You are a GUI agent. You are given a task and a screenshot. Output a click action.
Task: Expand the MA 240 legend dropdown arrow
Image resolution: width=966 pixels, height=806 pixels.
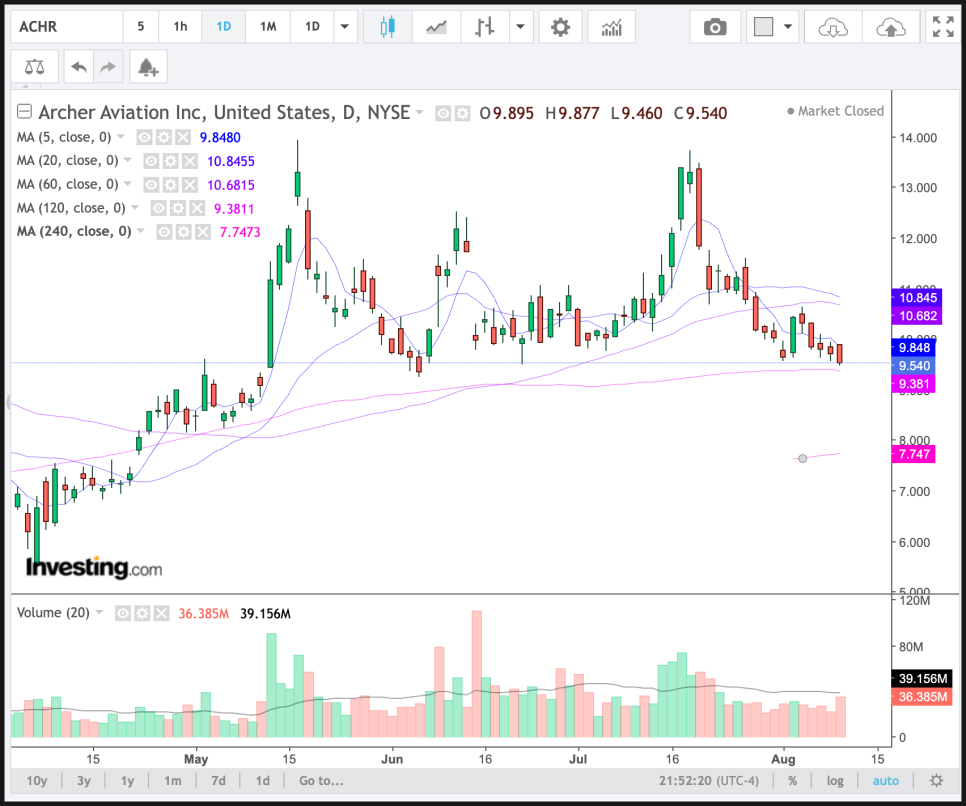[141, 230]
